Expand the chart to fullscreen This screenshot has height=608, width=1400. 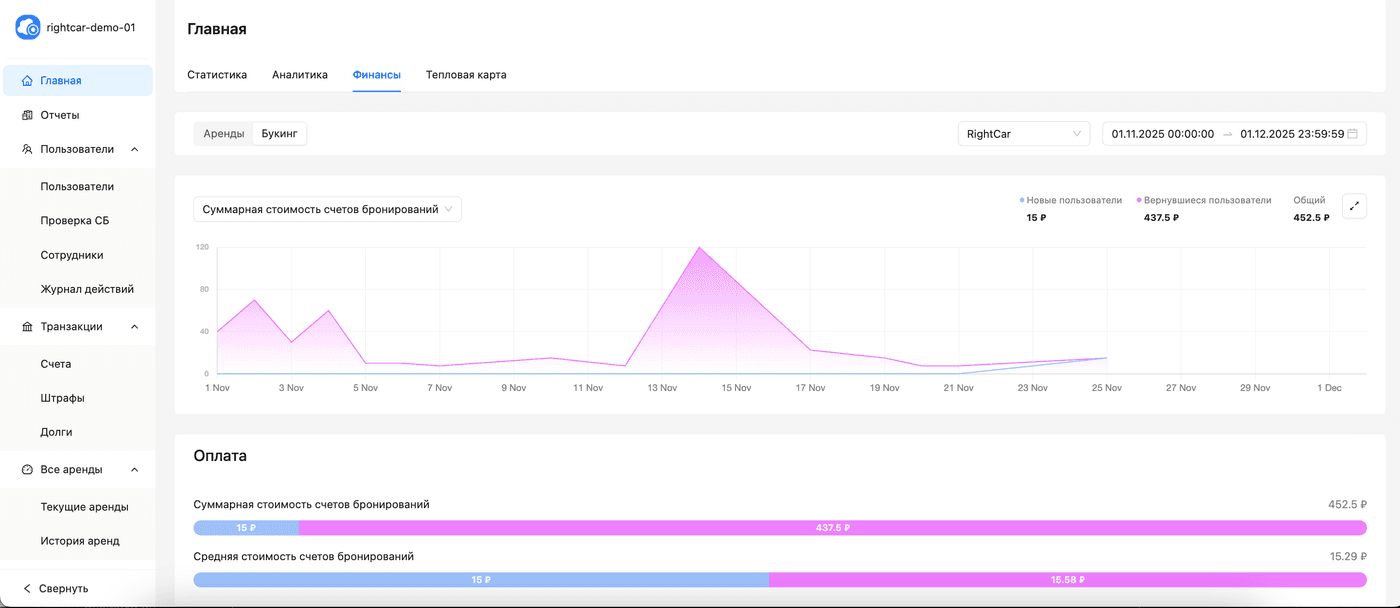(x=1354, y=206)
